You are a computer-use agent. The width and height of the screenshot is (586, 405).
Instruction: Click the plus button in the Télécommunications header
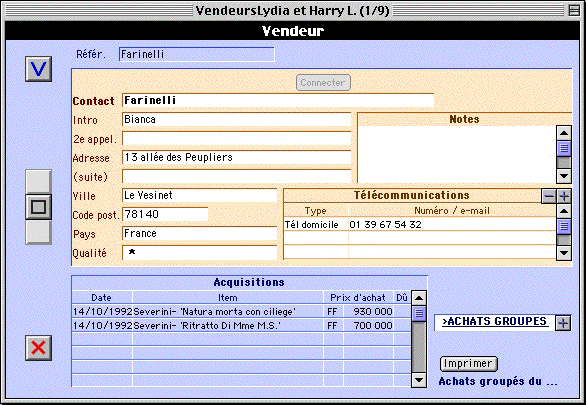(564, 196)
